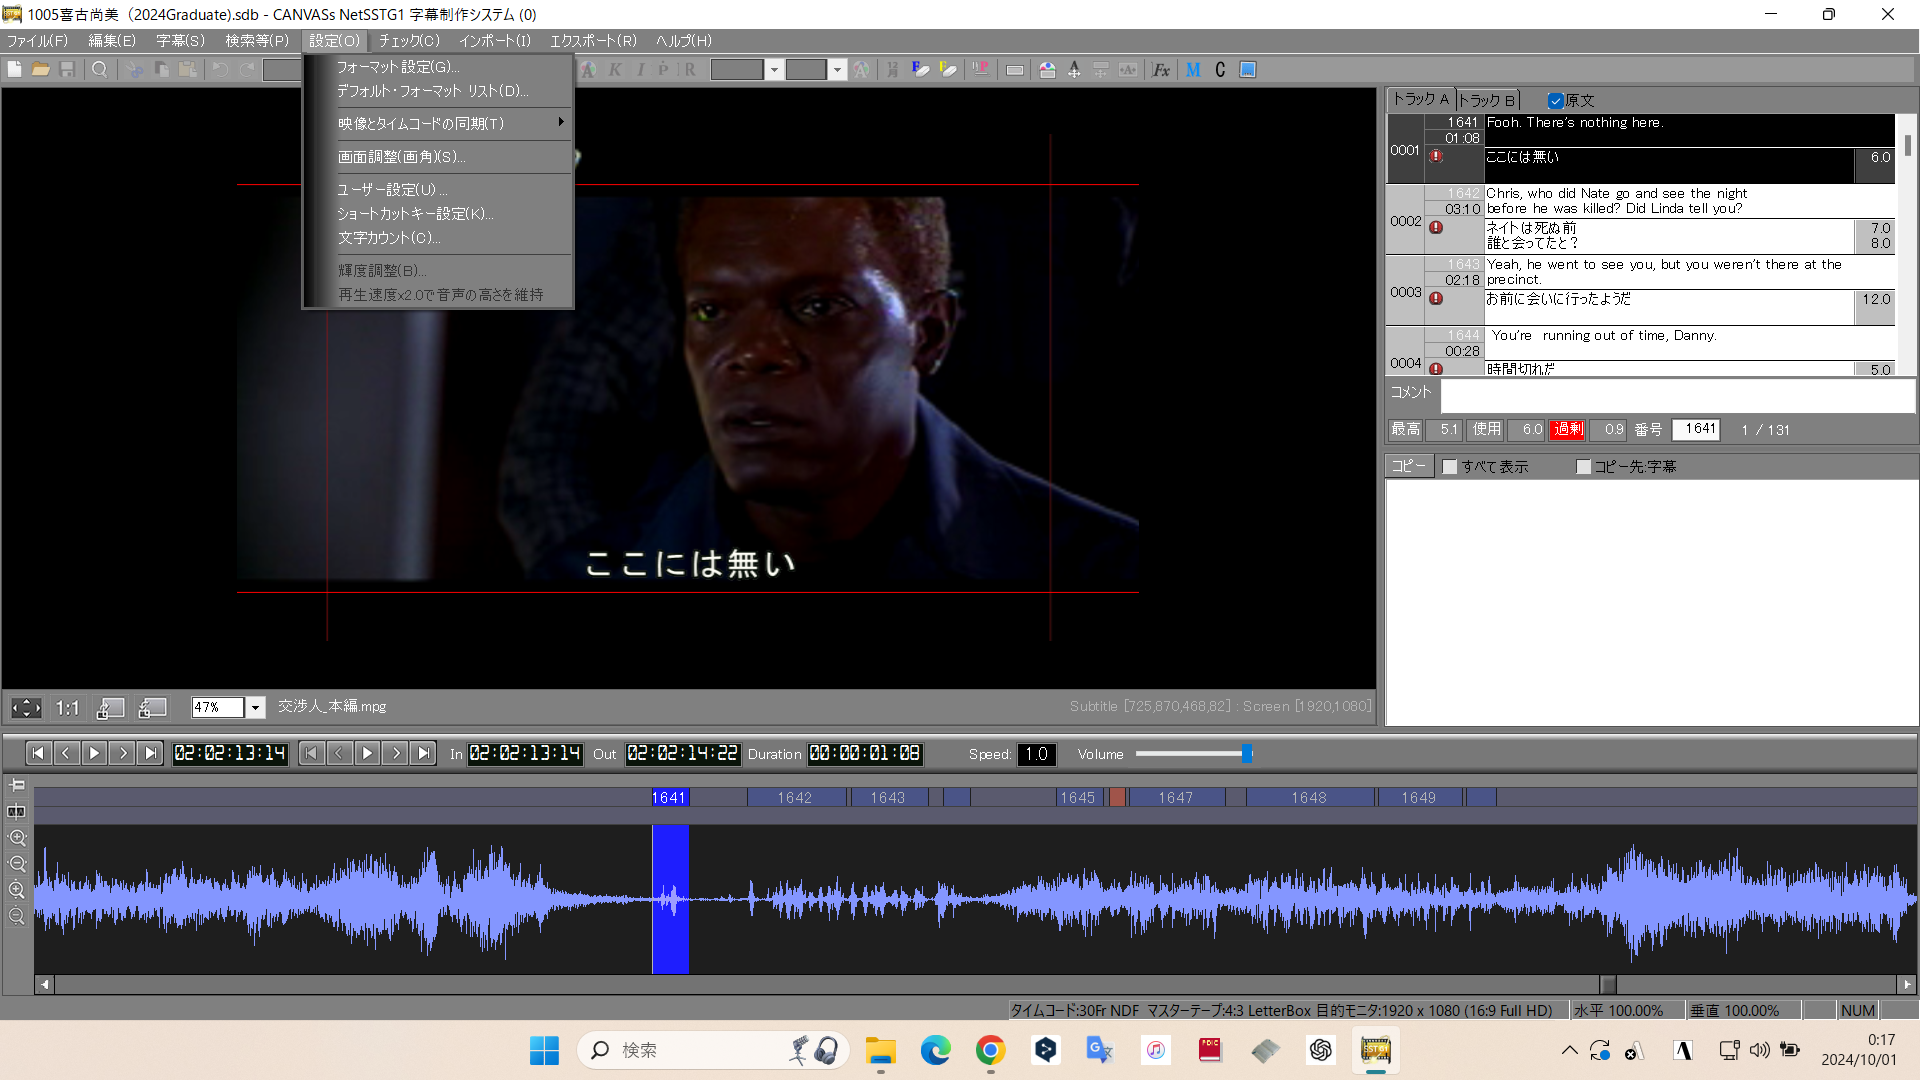Step back one frame in main playback
Image resolution: width=1920 pixels, height=1080 pixels.
(66, 754)
